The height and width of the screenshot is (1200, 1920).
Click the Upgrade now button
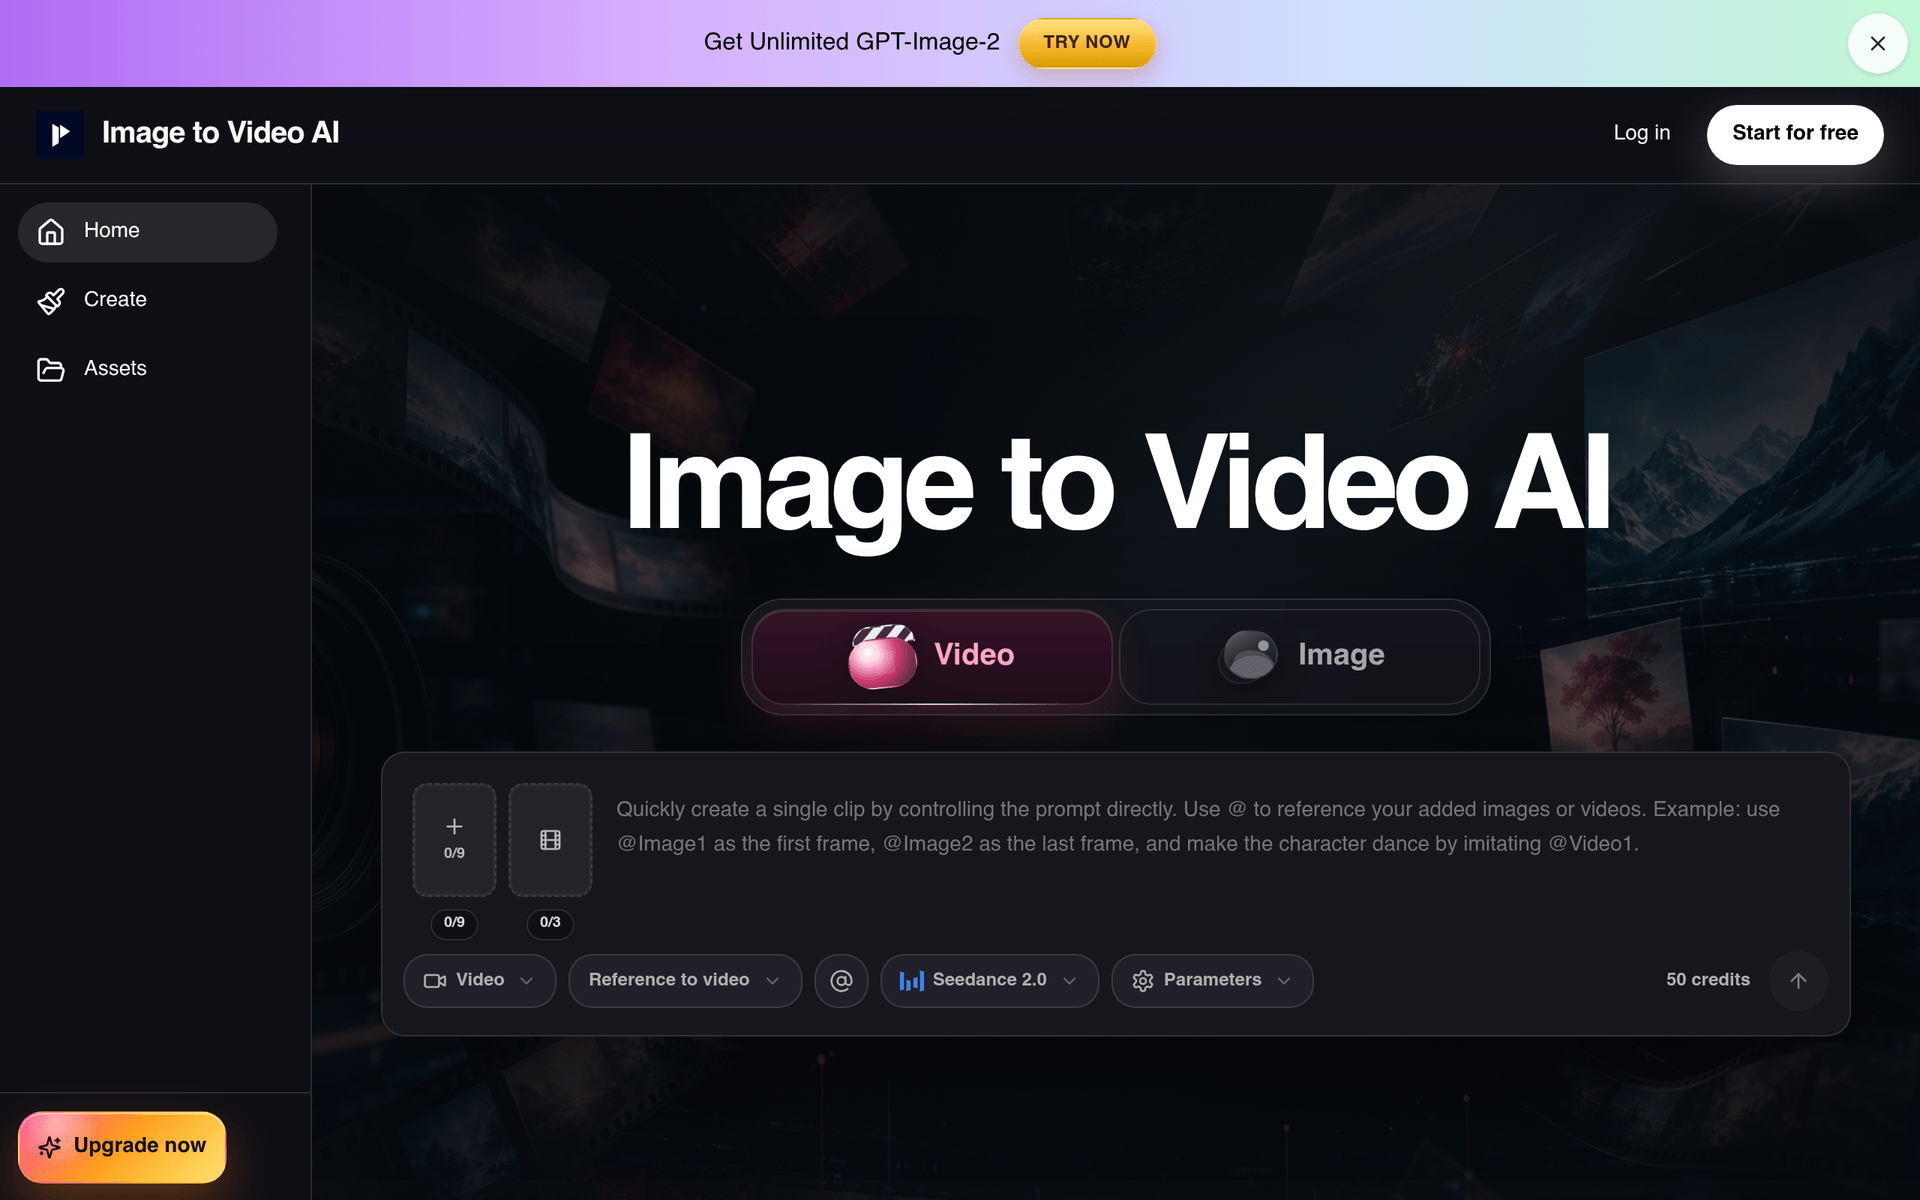click(122, 1146)
